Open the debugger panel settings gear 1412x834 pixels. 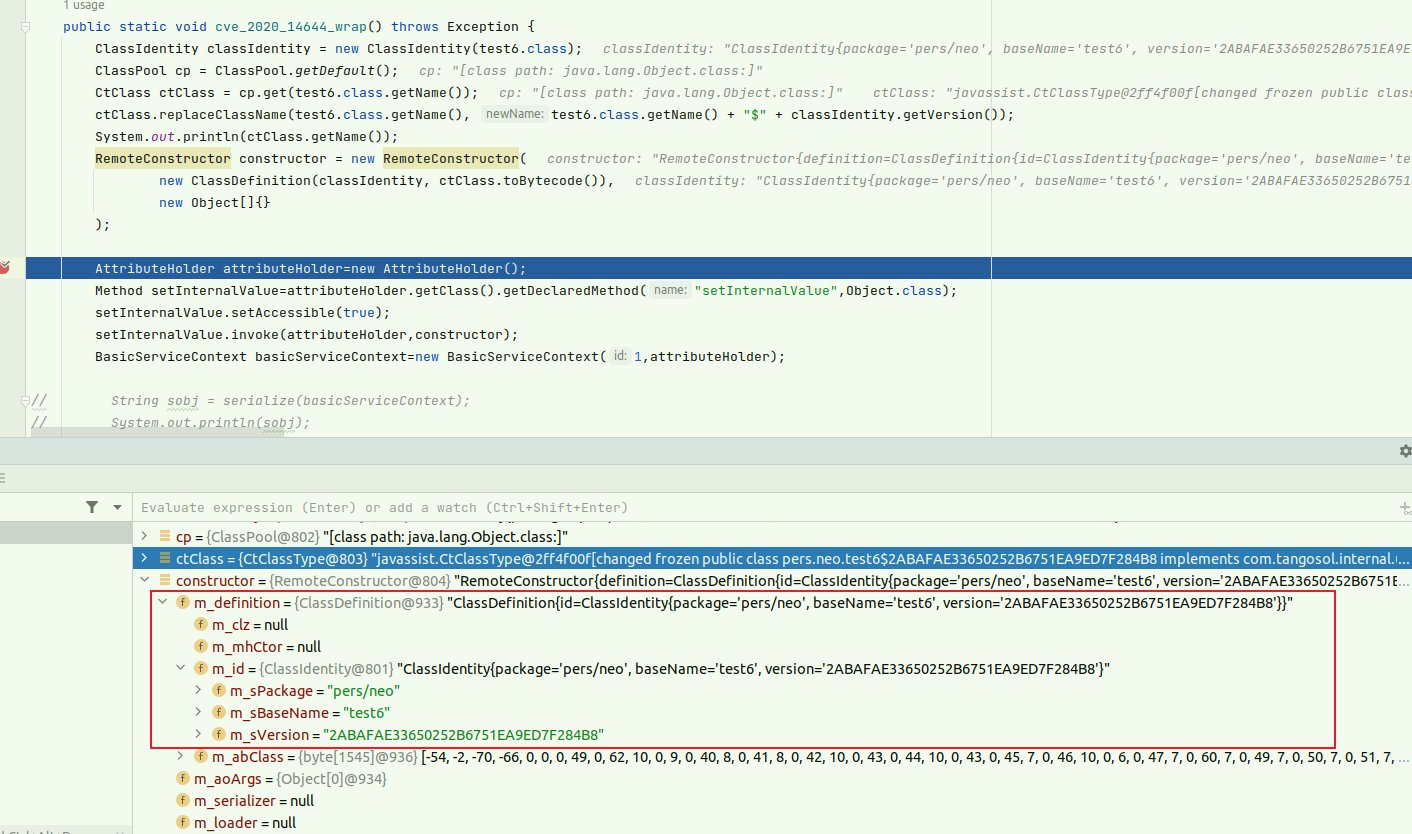point(1404,451)
